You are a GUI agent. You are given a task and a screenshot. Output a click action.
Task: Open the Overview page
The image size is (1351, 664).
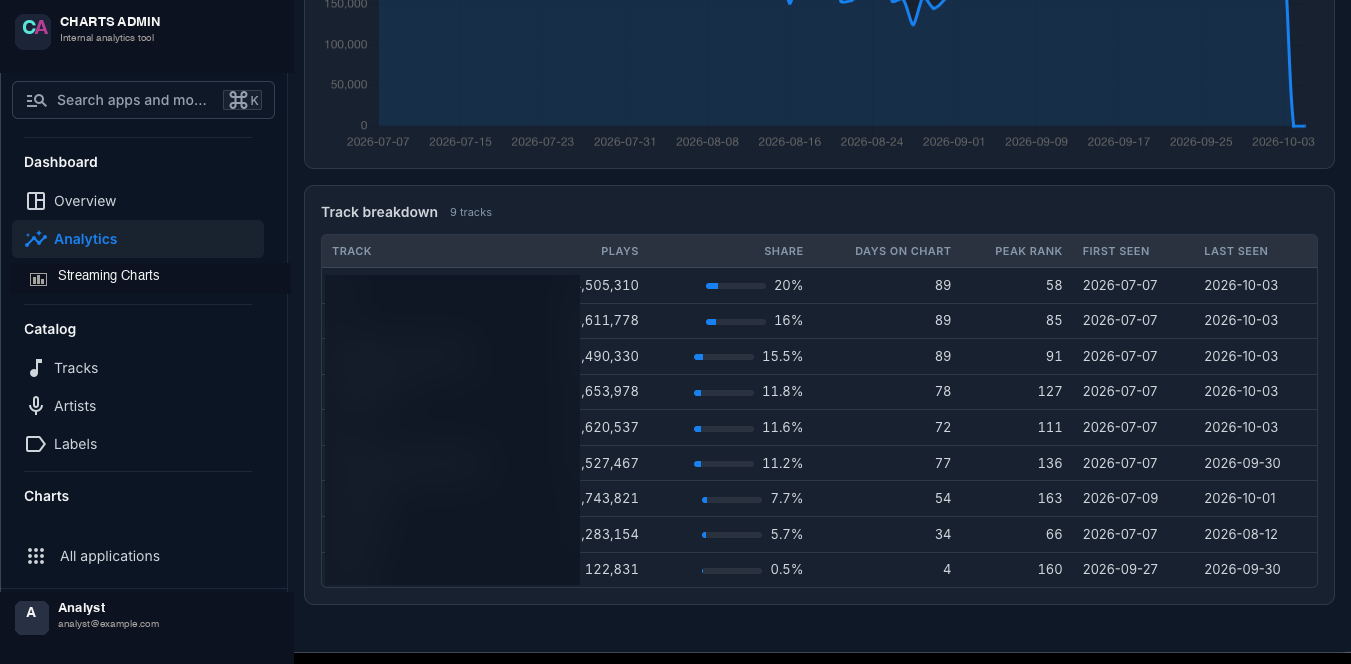[138, 201]
